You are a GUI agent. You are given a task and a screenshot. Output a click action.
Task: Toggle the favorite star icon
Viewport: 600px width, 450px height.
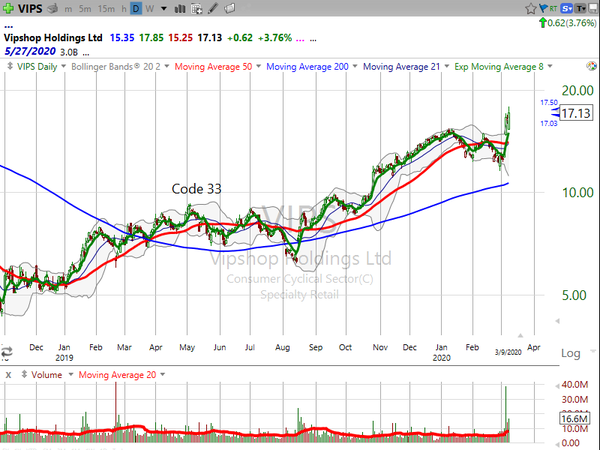[x=530, y=8]
